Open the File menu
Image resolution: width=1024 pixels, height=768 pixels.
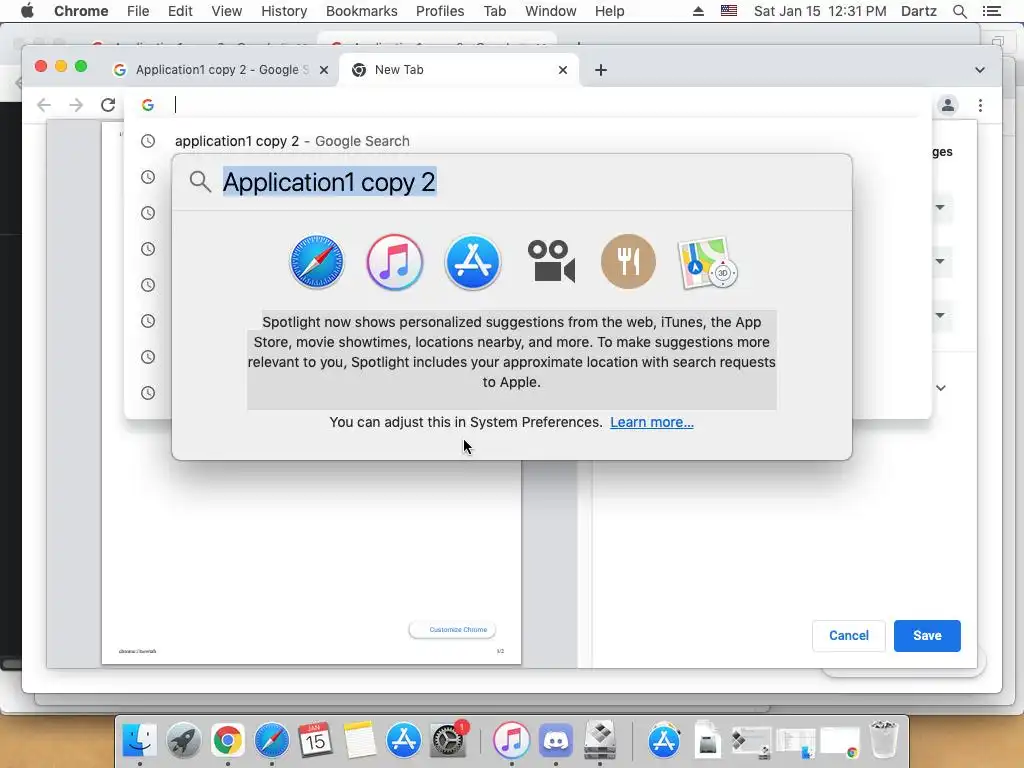pyautogui.click(x=138, y=11)
